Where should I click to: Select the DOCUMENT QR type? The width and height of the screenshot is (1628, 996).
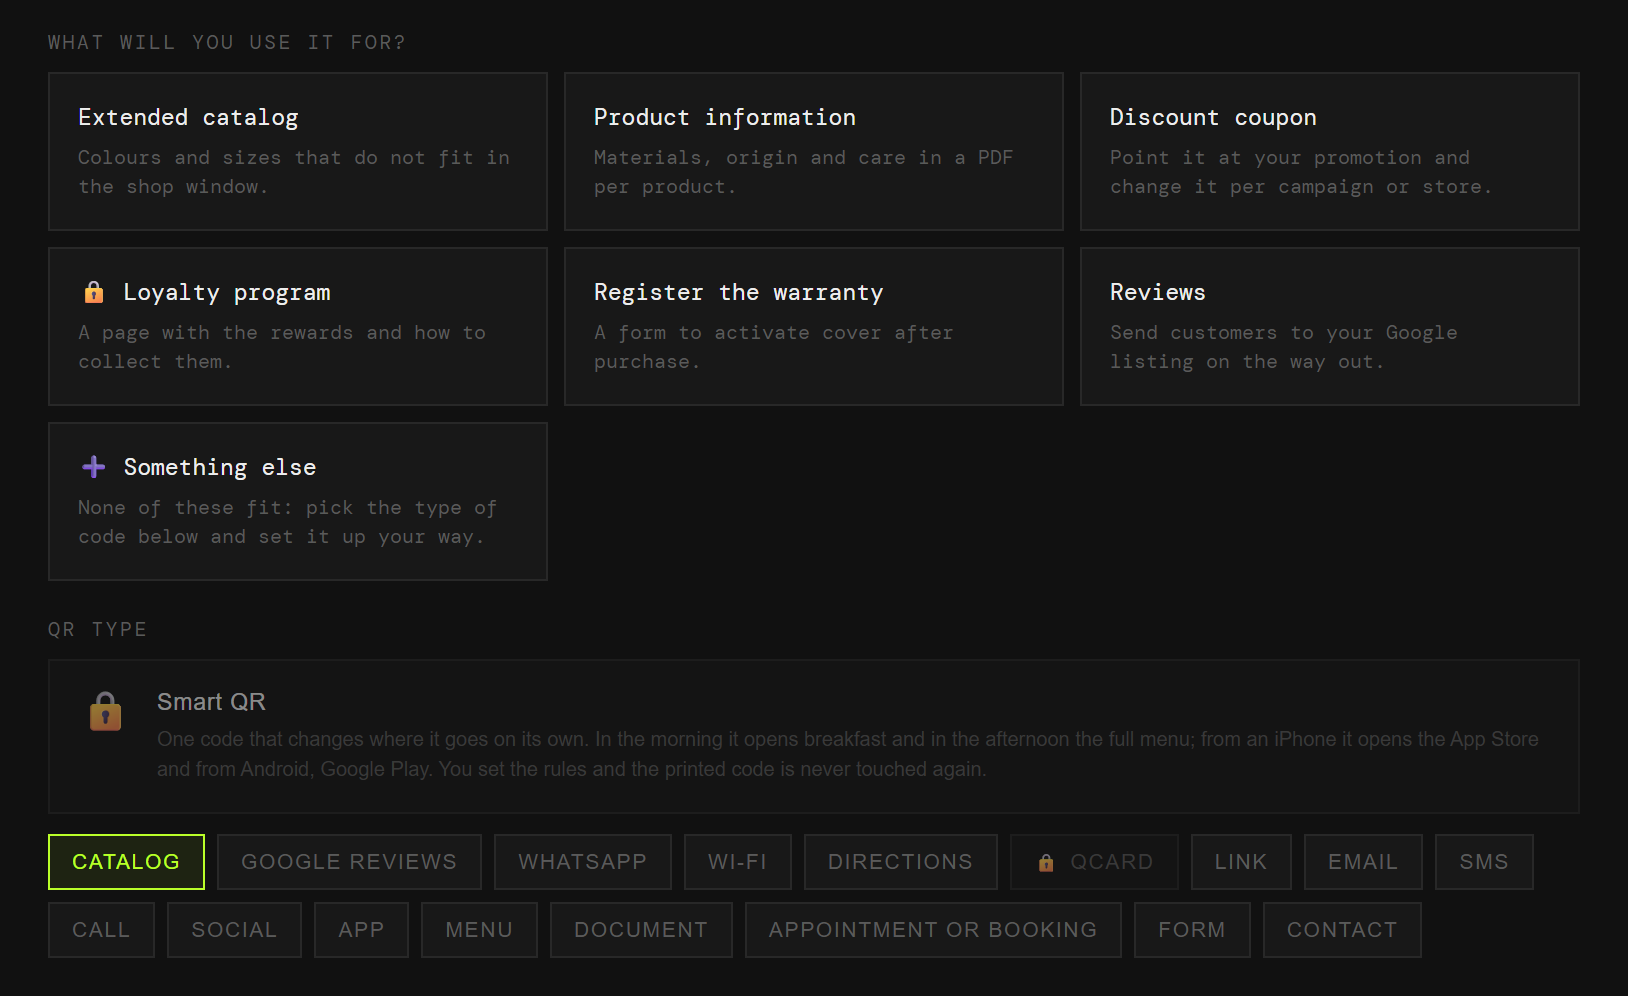[x=641, y=930]
